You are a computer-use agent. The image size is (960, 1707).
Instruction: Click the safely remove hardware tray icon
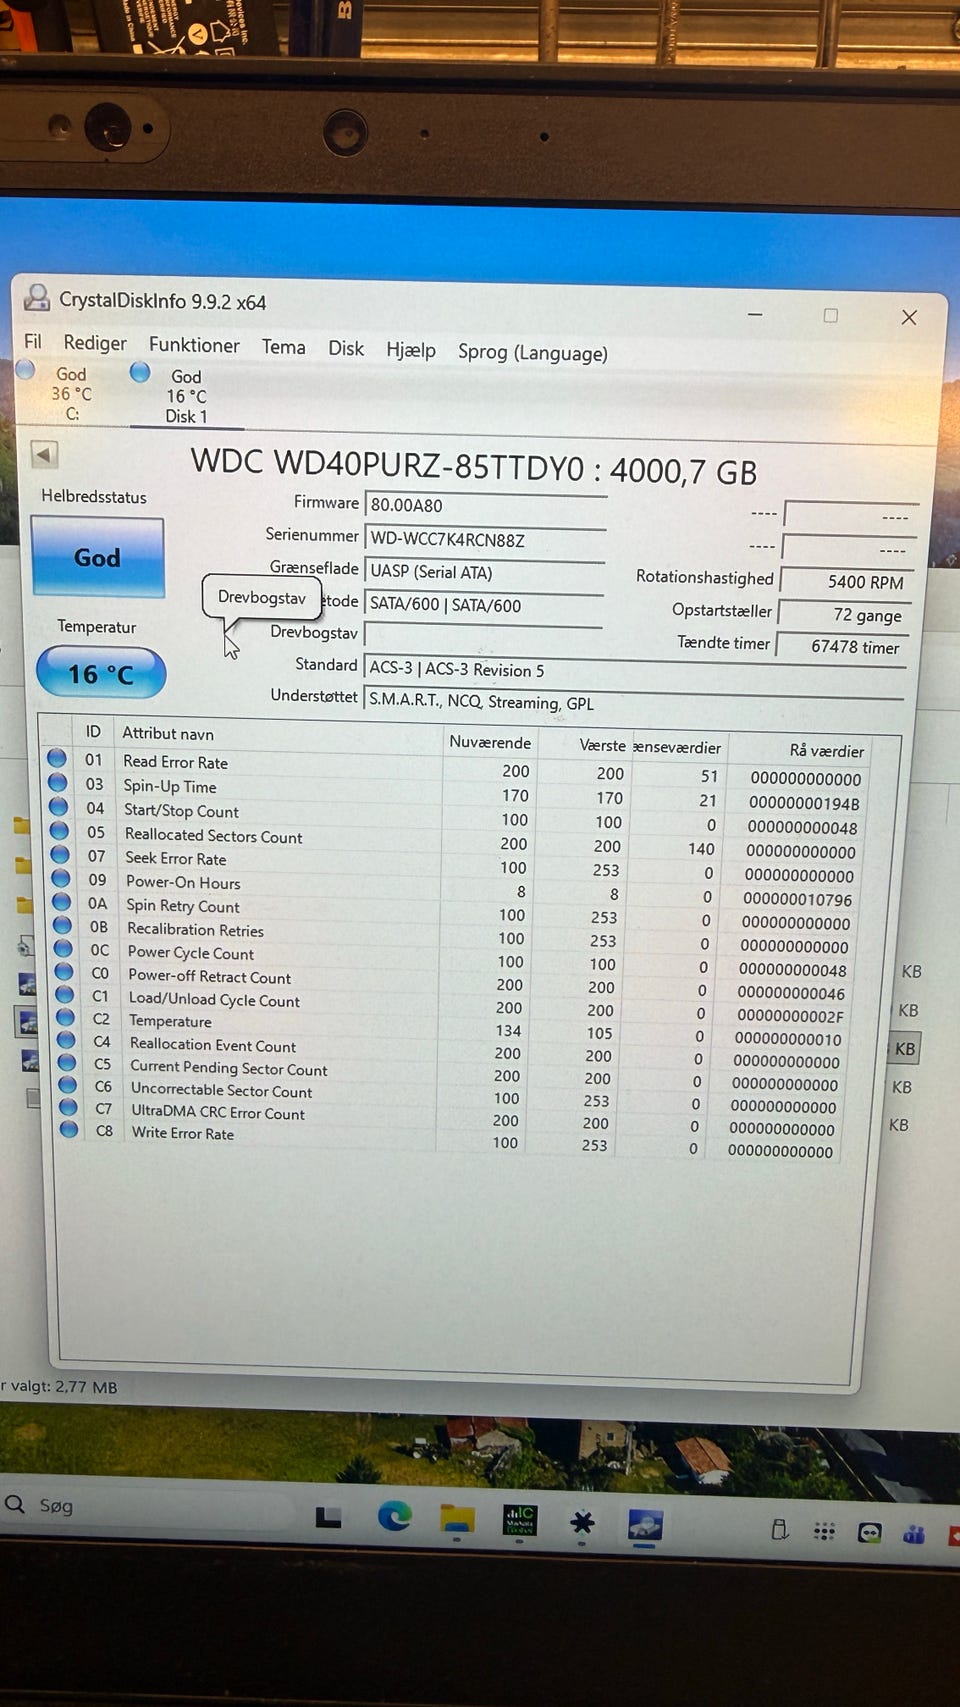pyautogui.click(x=780, y=1530)
